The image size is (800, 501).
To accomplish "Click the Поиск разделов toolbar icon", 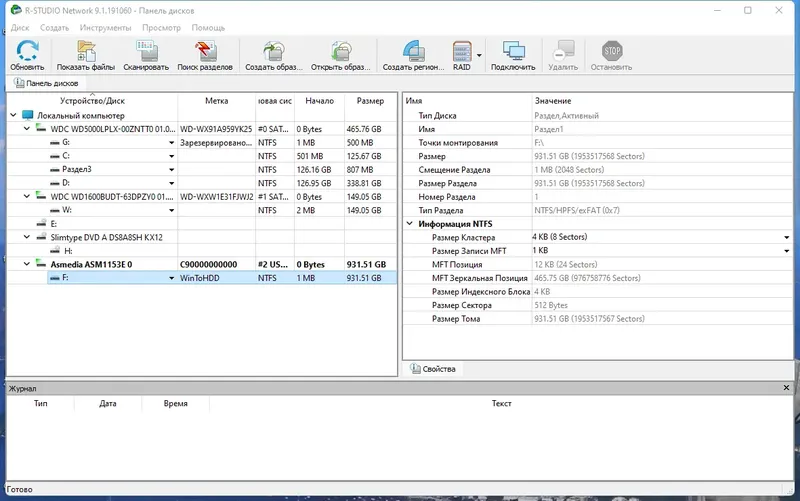I will pos(205,52).
